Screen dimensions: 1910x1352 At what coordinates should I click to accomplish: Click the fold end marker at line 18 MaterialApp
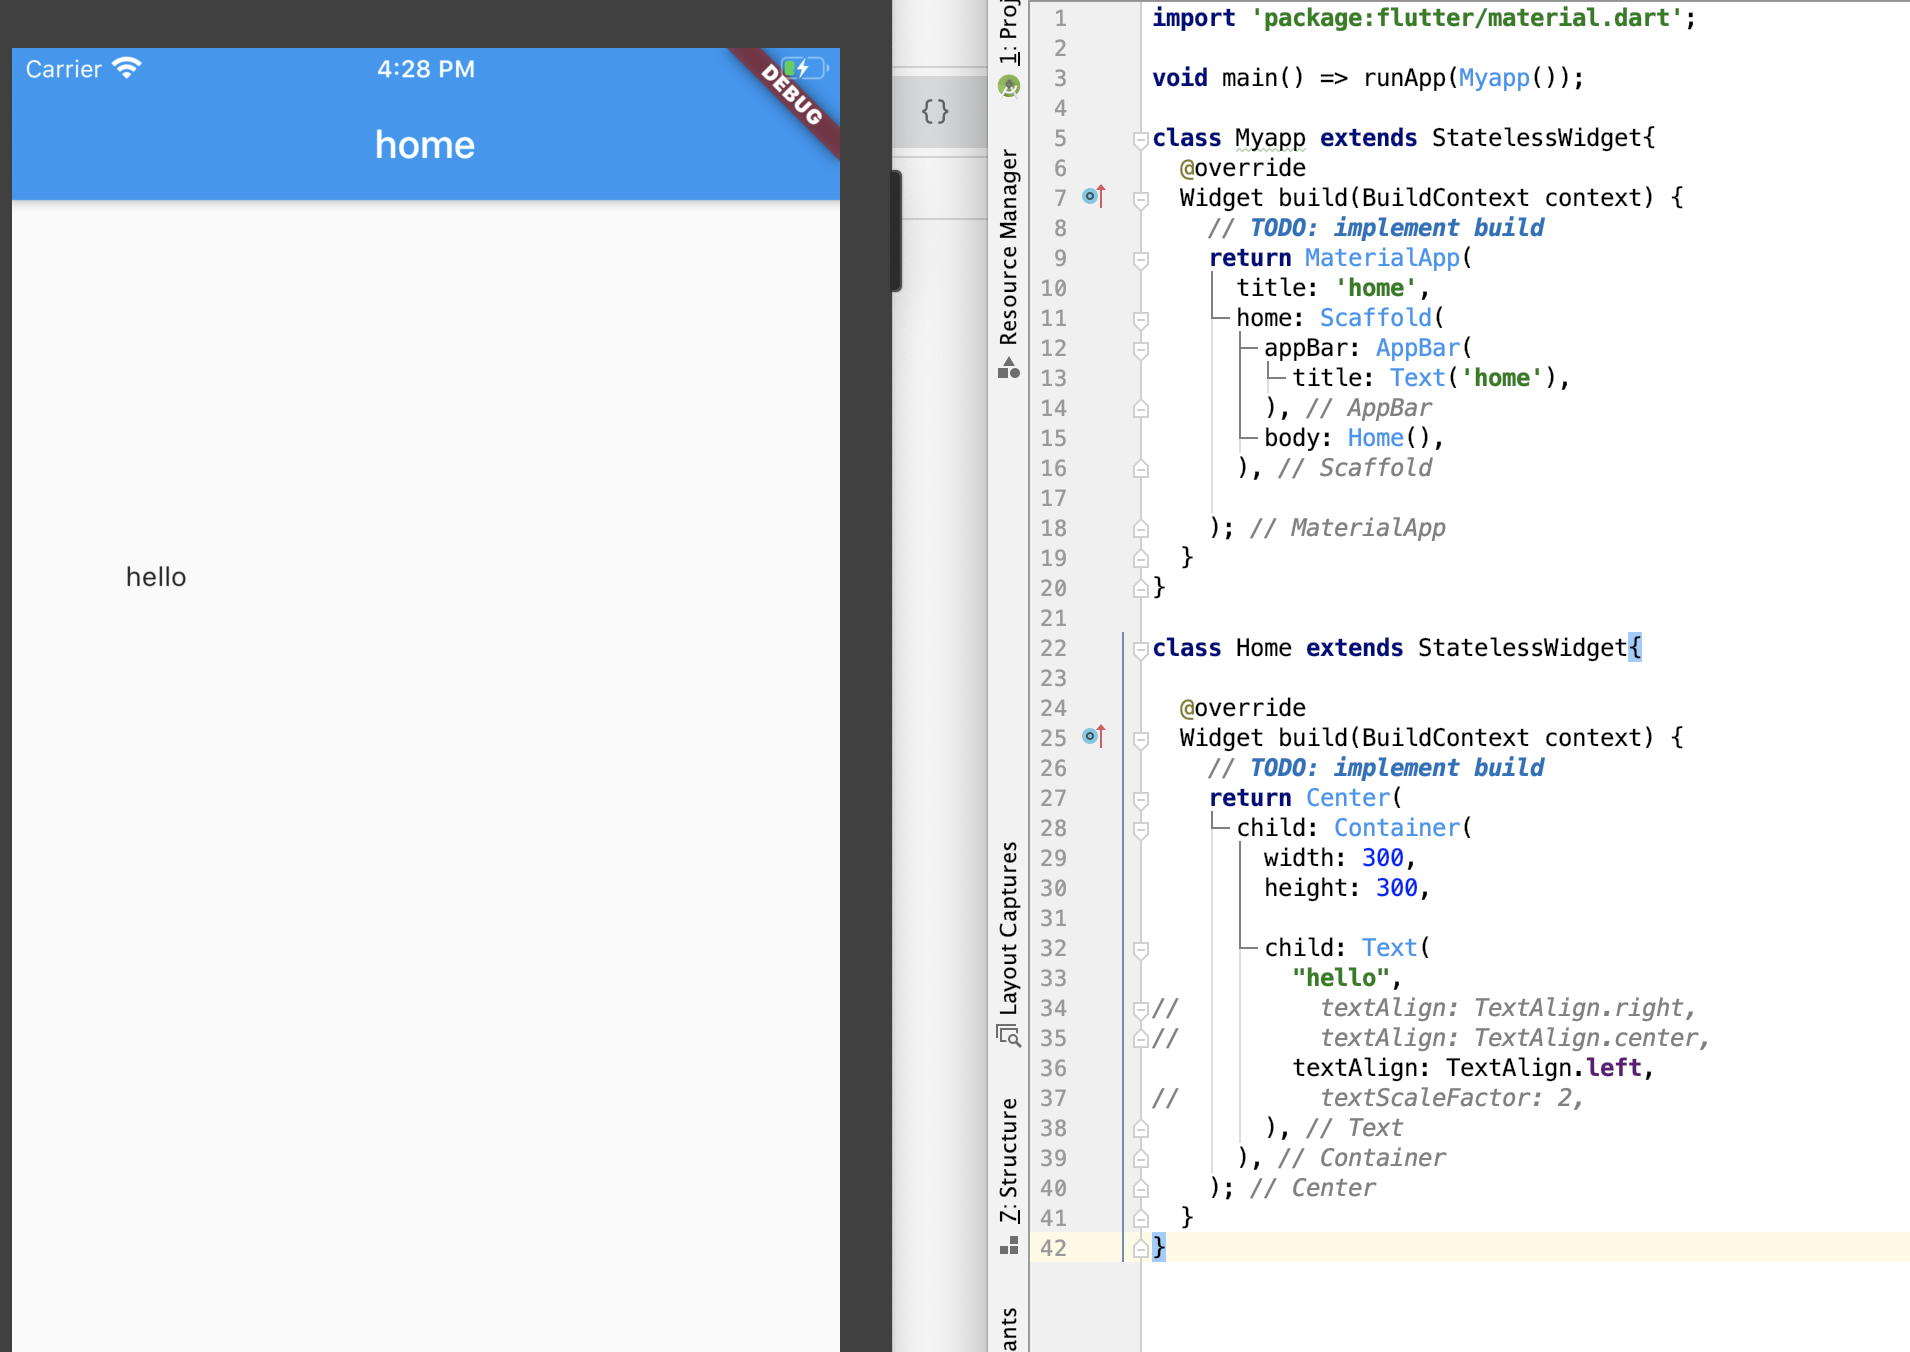tap(1140, 529)
